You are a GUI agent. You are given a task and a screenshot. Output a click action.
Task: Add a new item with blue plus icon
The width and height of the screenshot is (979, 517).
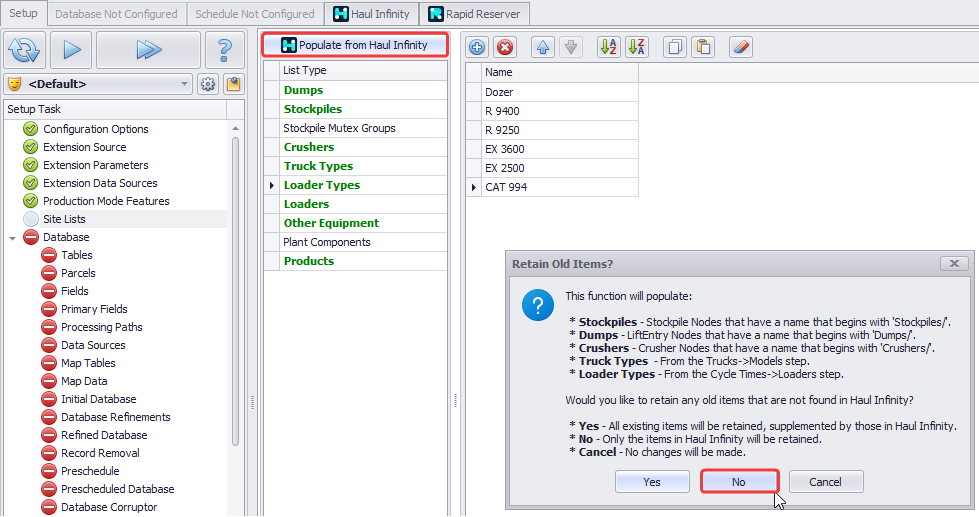(477, 47)
